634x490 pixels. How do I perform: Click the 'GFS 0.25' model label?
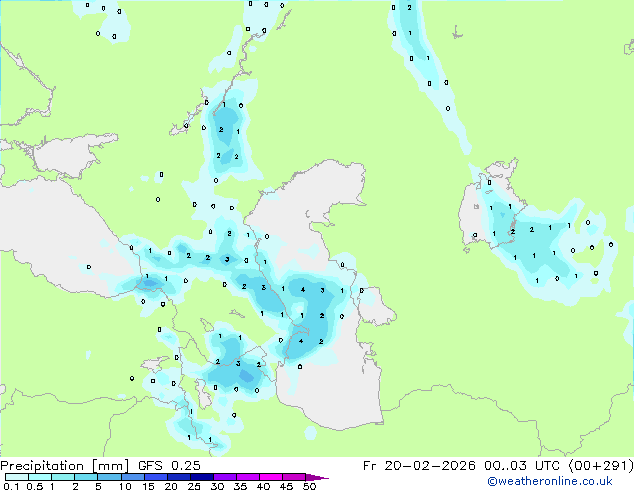169,466
